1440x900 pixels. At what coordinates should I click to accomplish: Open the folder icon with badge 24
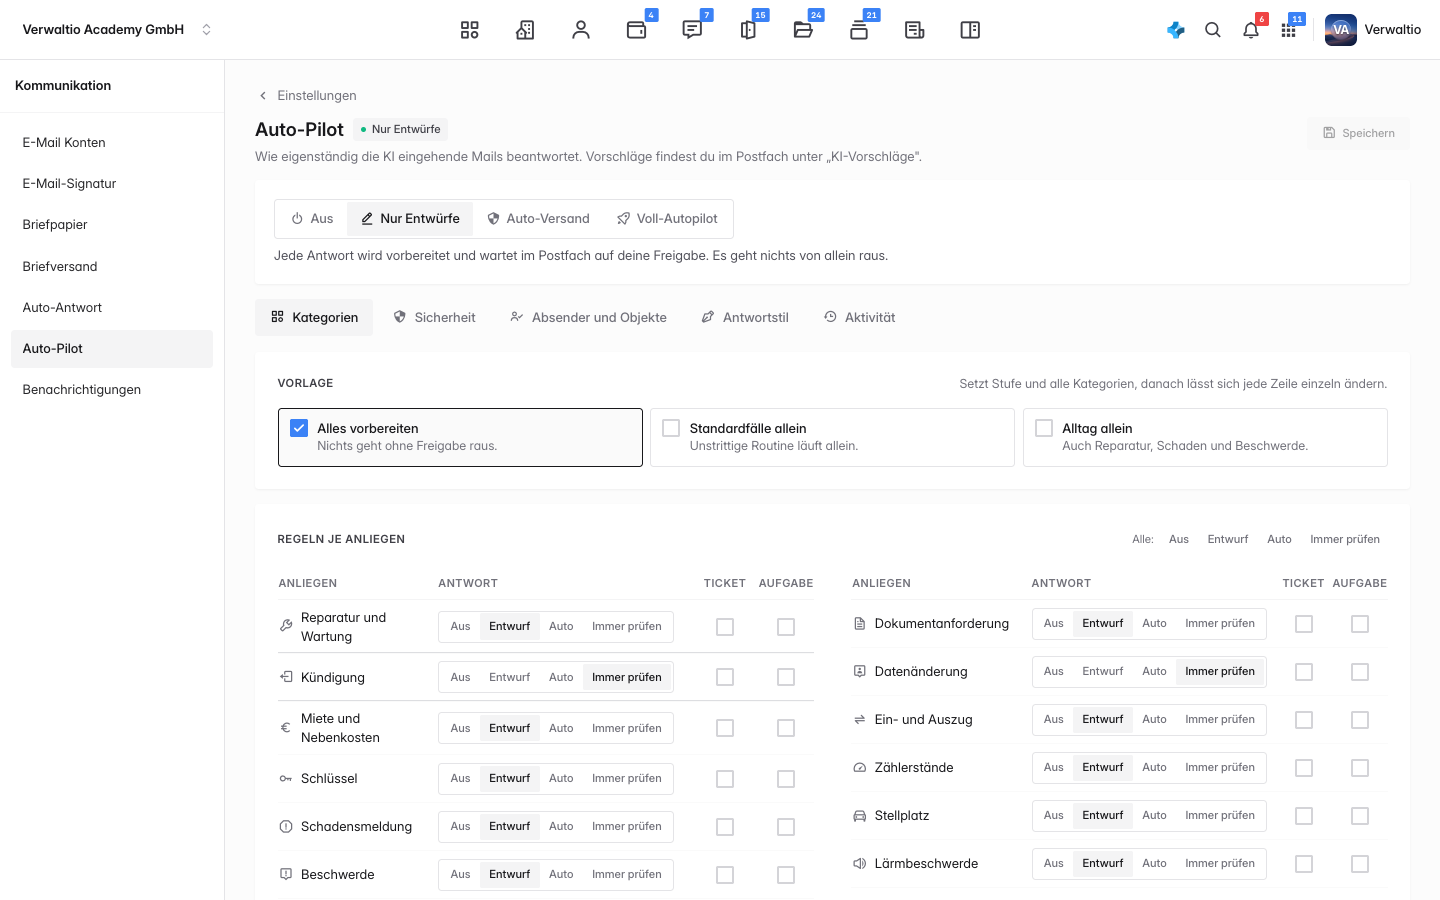803,30
